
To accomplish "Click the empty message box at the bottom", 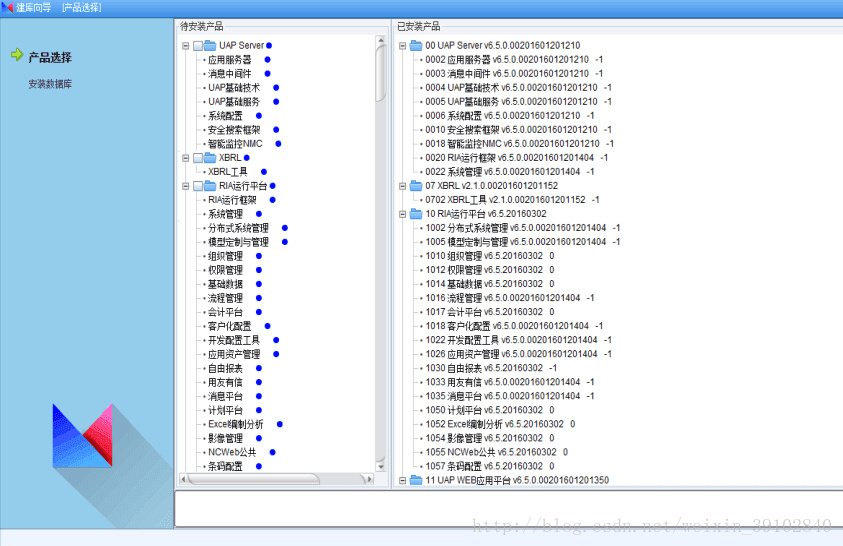I will tap(509, 508).
